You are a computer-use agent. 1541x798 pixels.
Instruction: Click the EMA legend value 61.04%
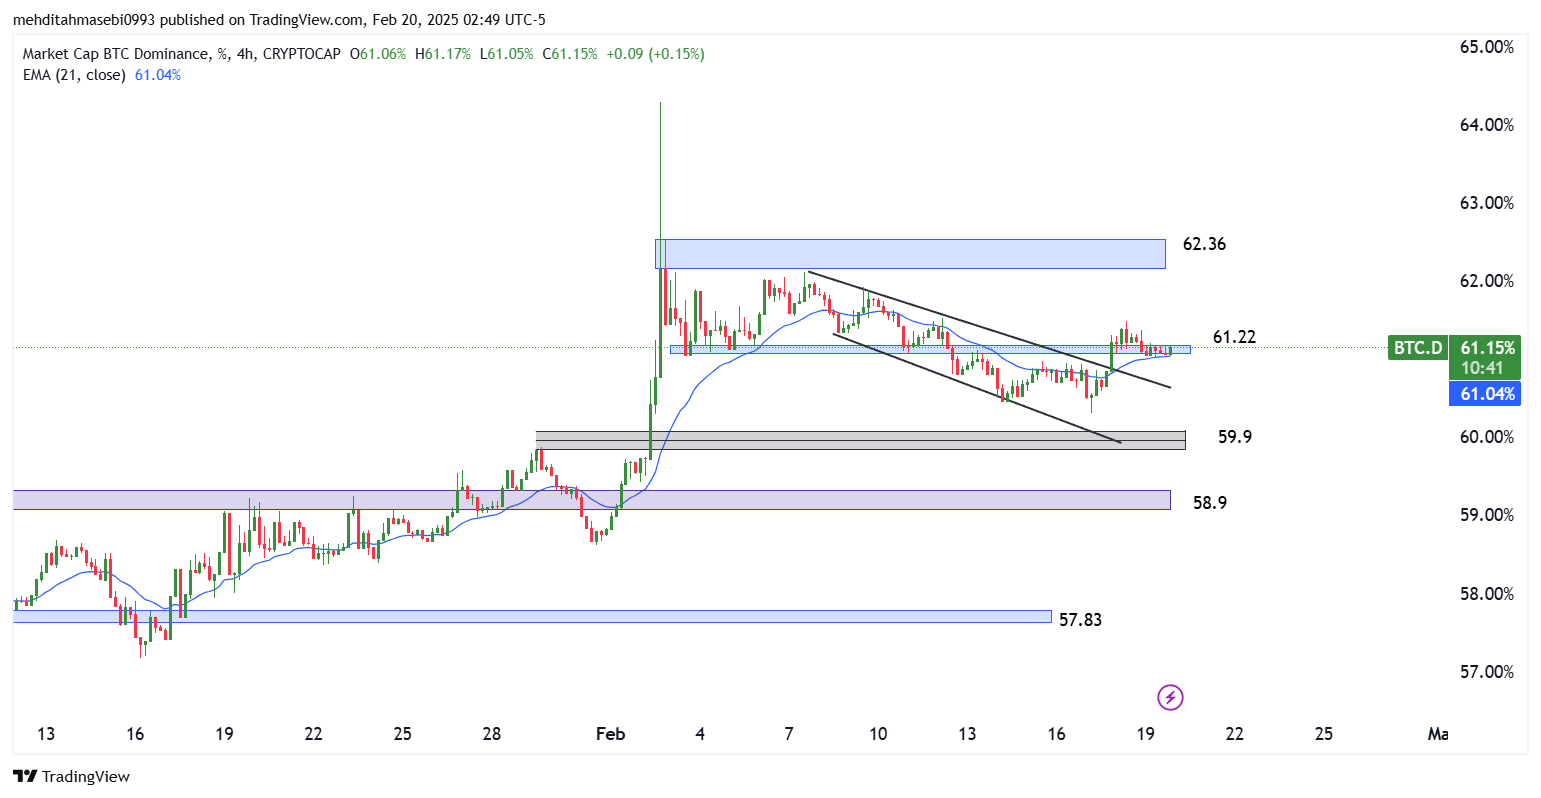coord(158,75)
